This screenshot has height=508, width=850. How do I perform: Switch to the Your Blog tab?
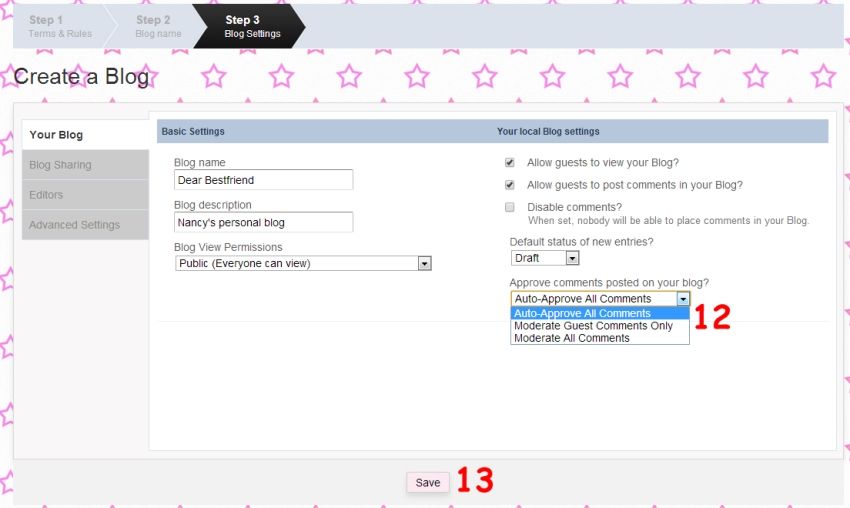[85, 134]
